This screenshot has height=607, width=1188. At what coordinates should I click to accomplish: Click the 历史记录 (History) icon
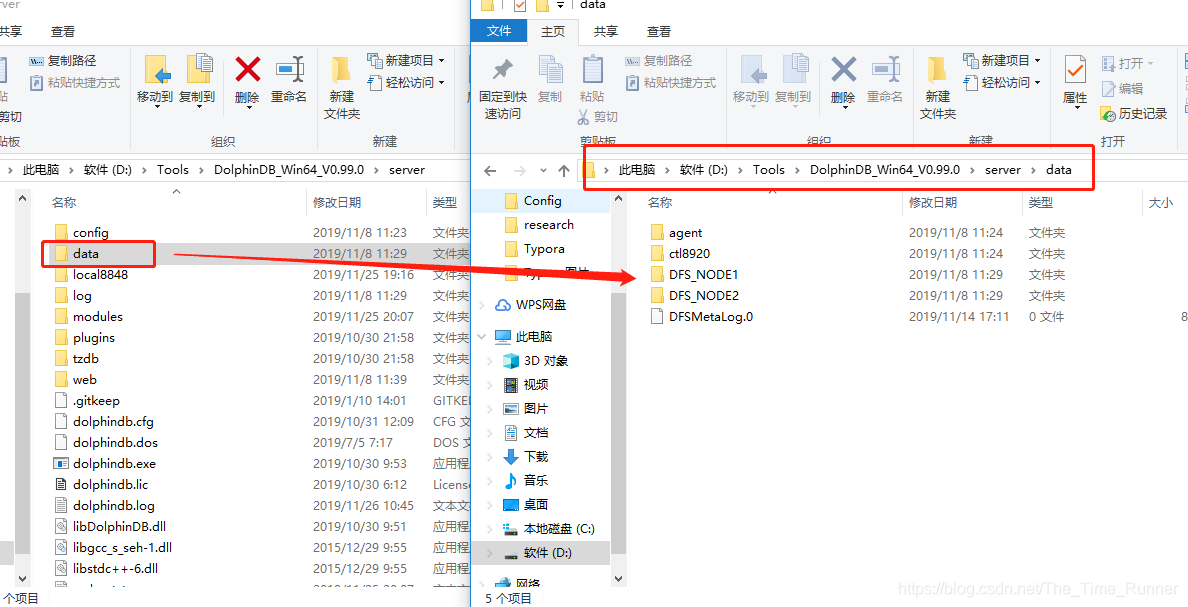pyautogui.click(x=1135, y=113)
